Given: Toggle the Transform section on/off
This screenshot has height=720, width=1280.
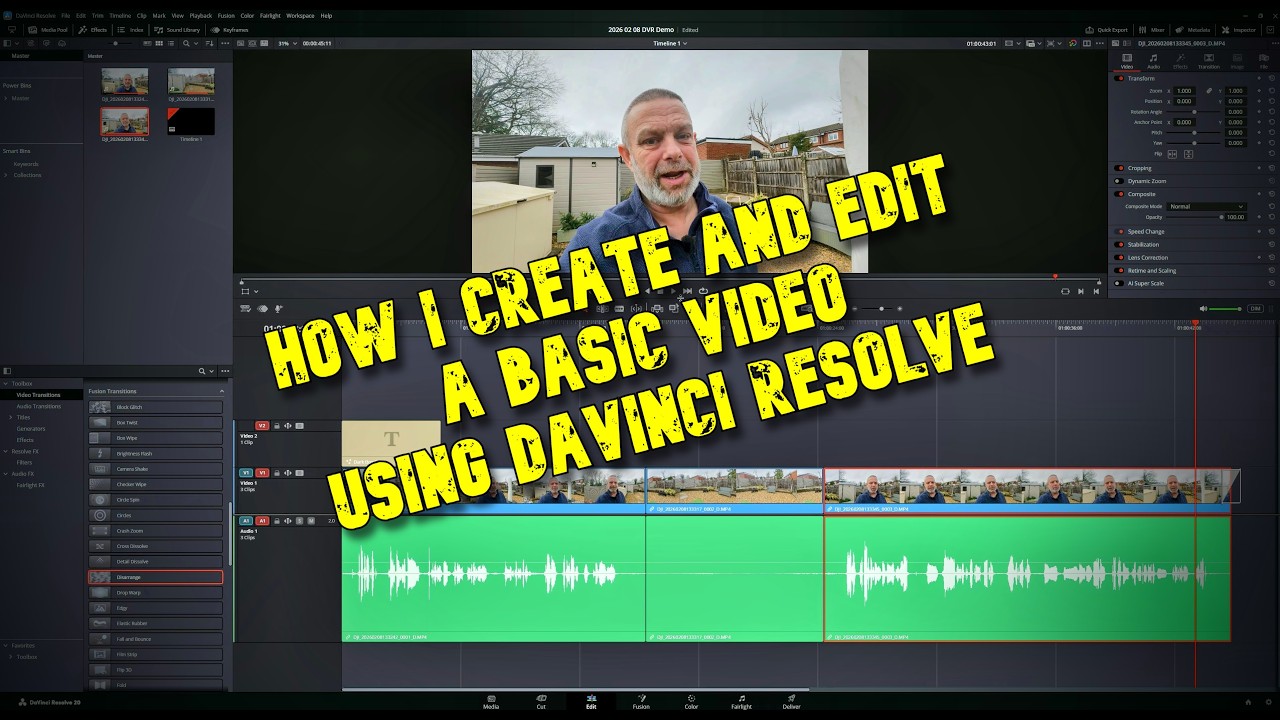Looking at the screenshot, I should (1120, 78).
